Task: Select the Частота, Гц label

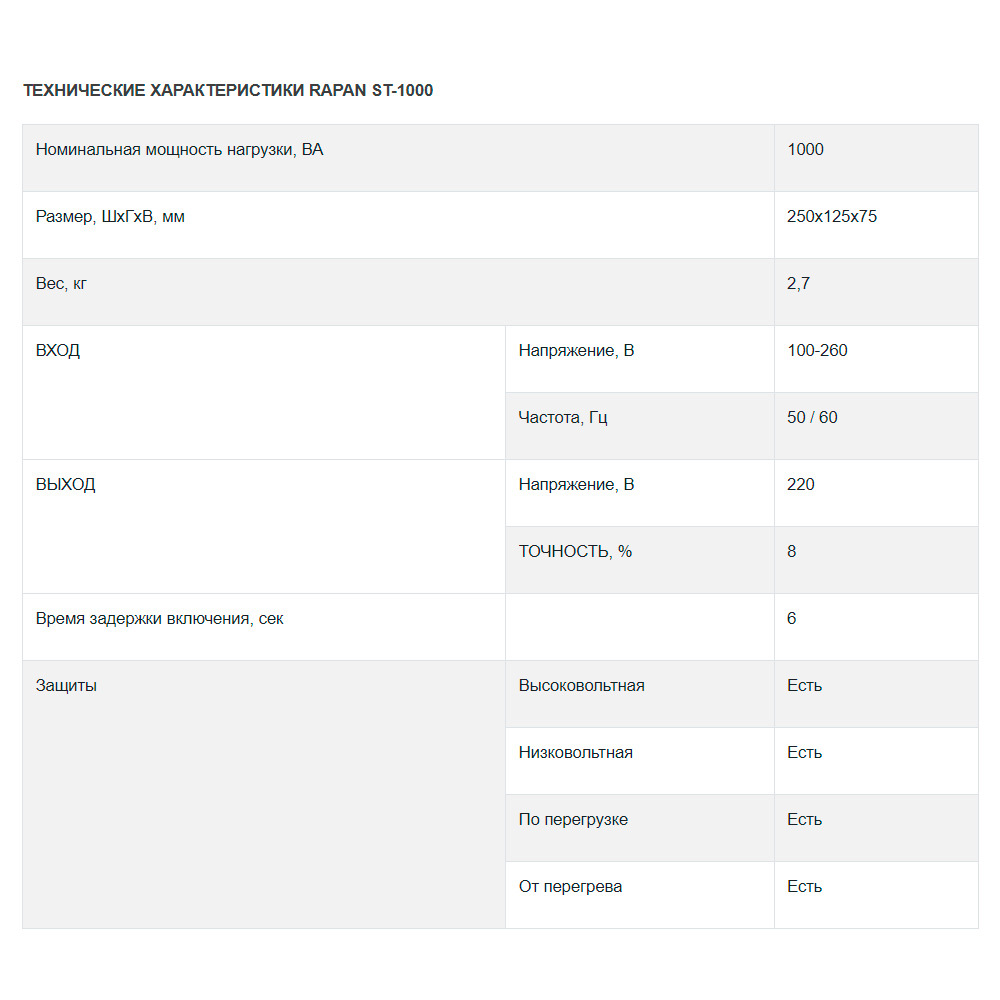Action: point(562,418)
